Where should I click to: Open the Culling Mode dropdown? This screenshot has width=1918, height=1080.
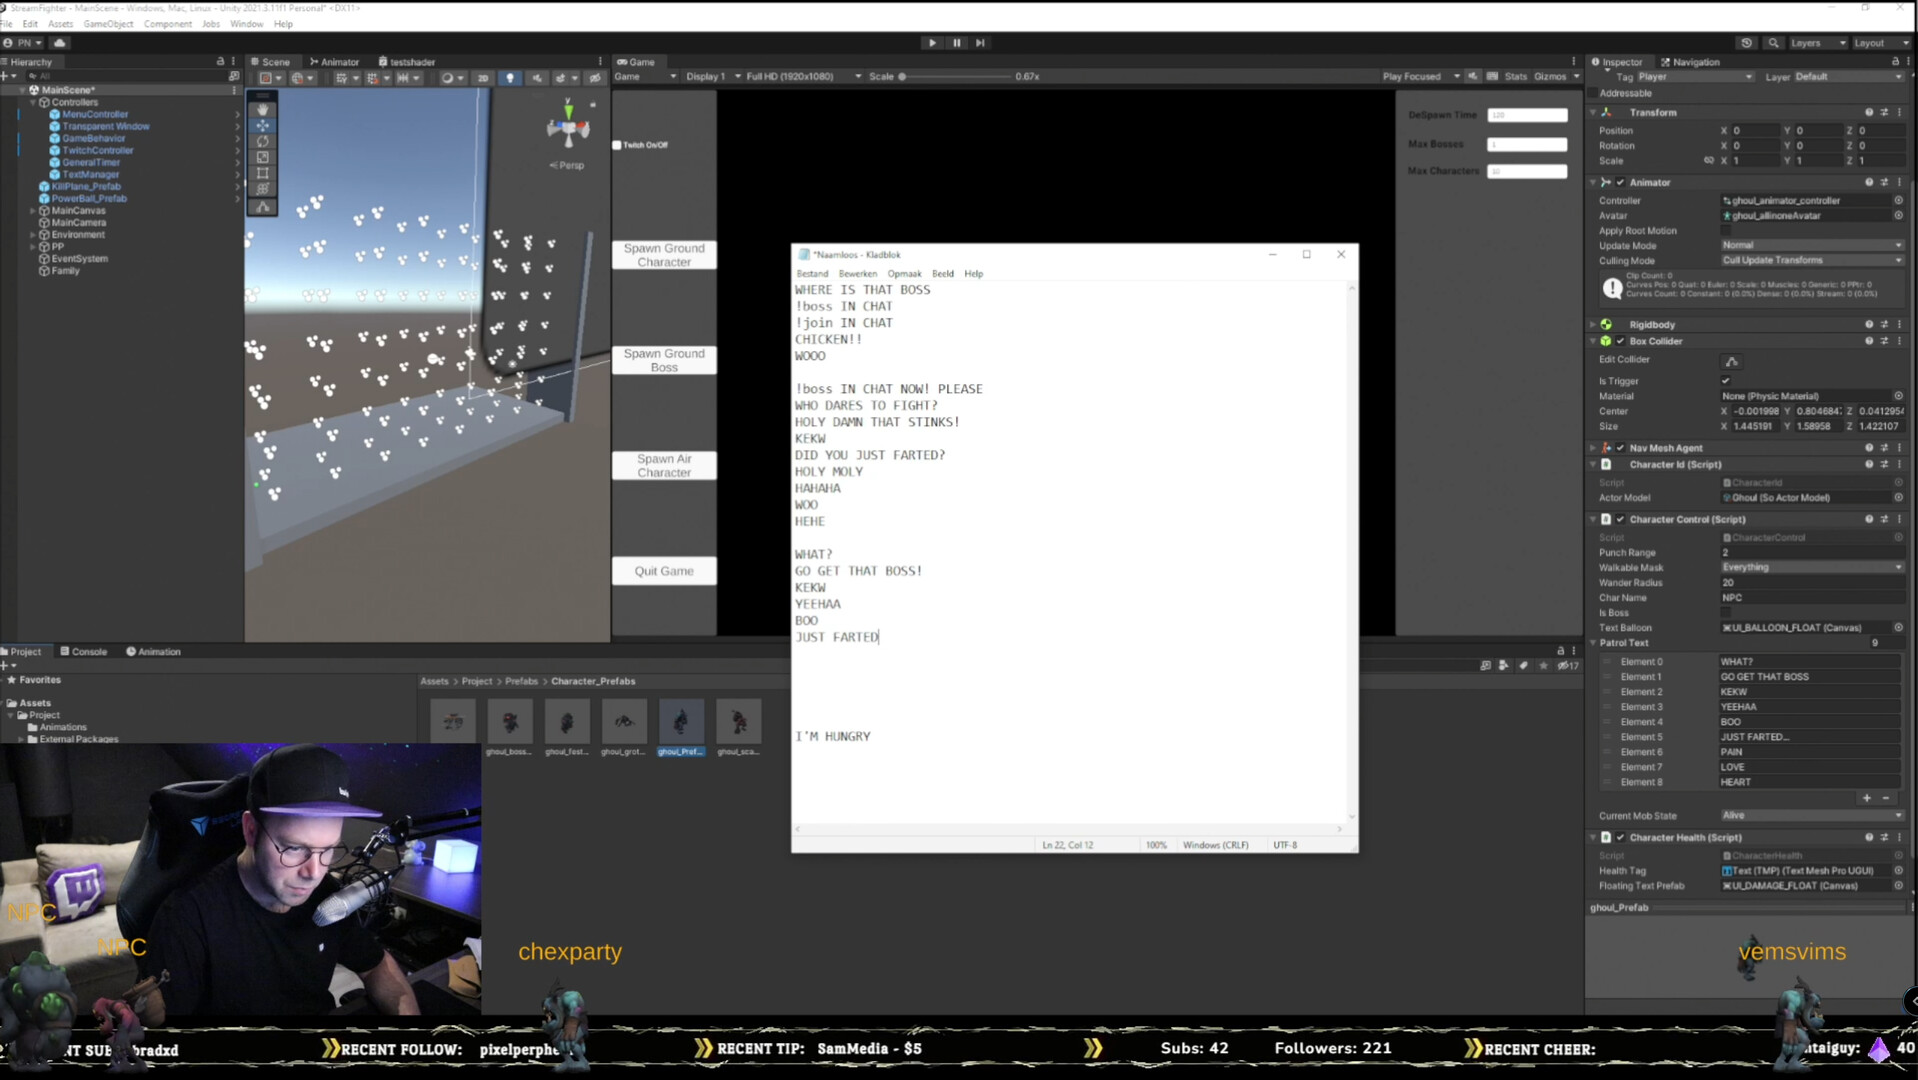pos(1811,261)
